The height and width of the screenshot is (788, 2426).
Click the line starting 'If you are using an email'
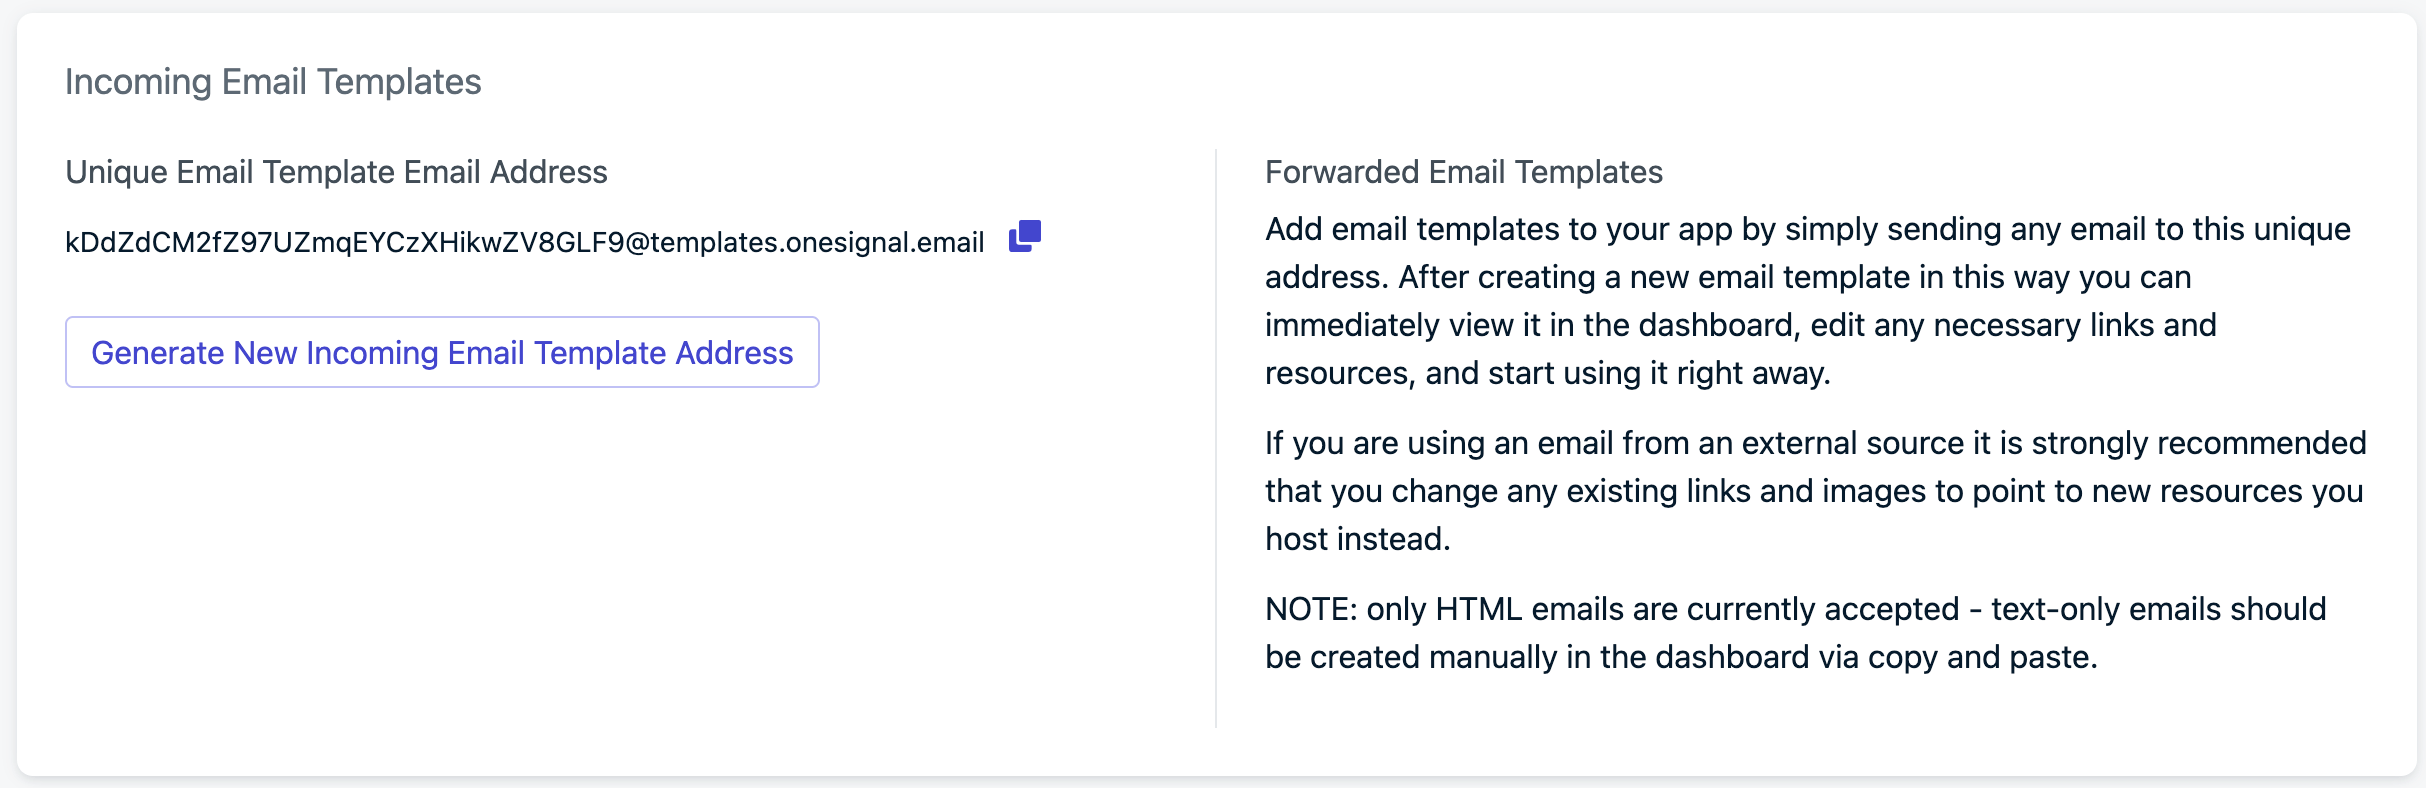pos(1816,443)
